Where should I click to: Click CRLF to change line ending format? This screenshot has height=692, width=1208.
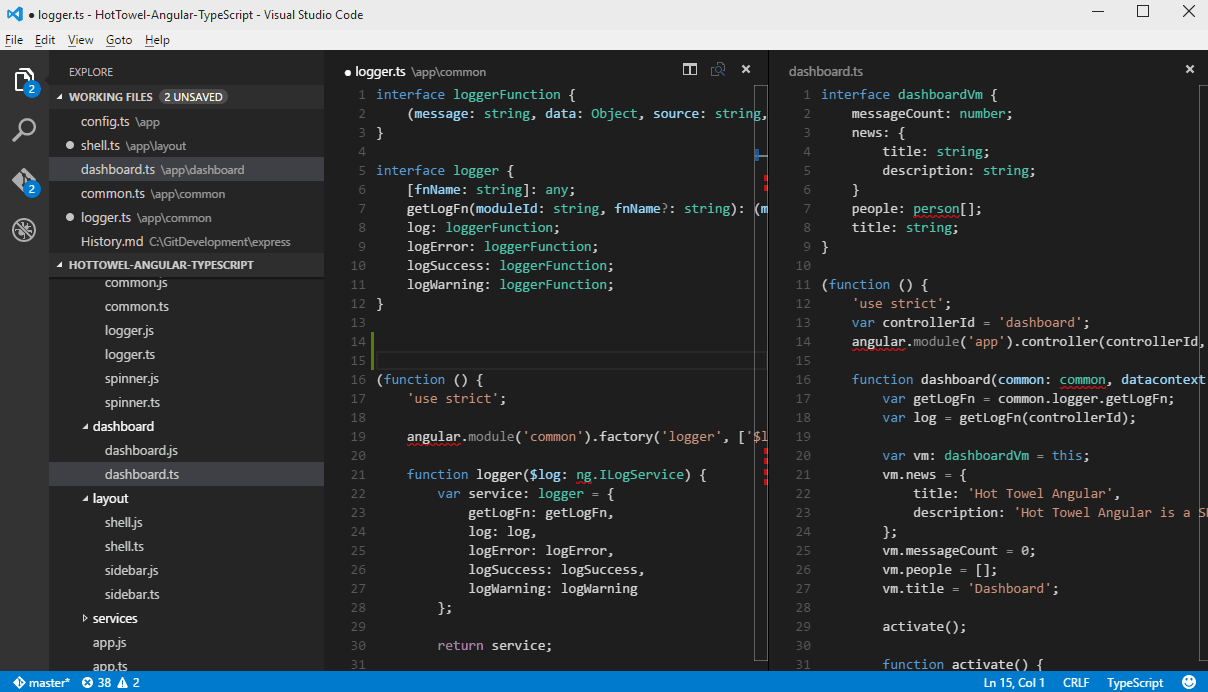click(x=1076, y=683)
